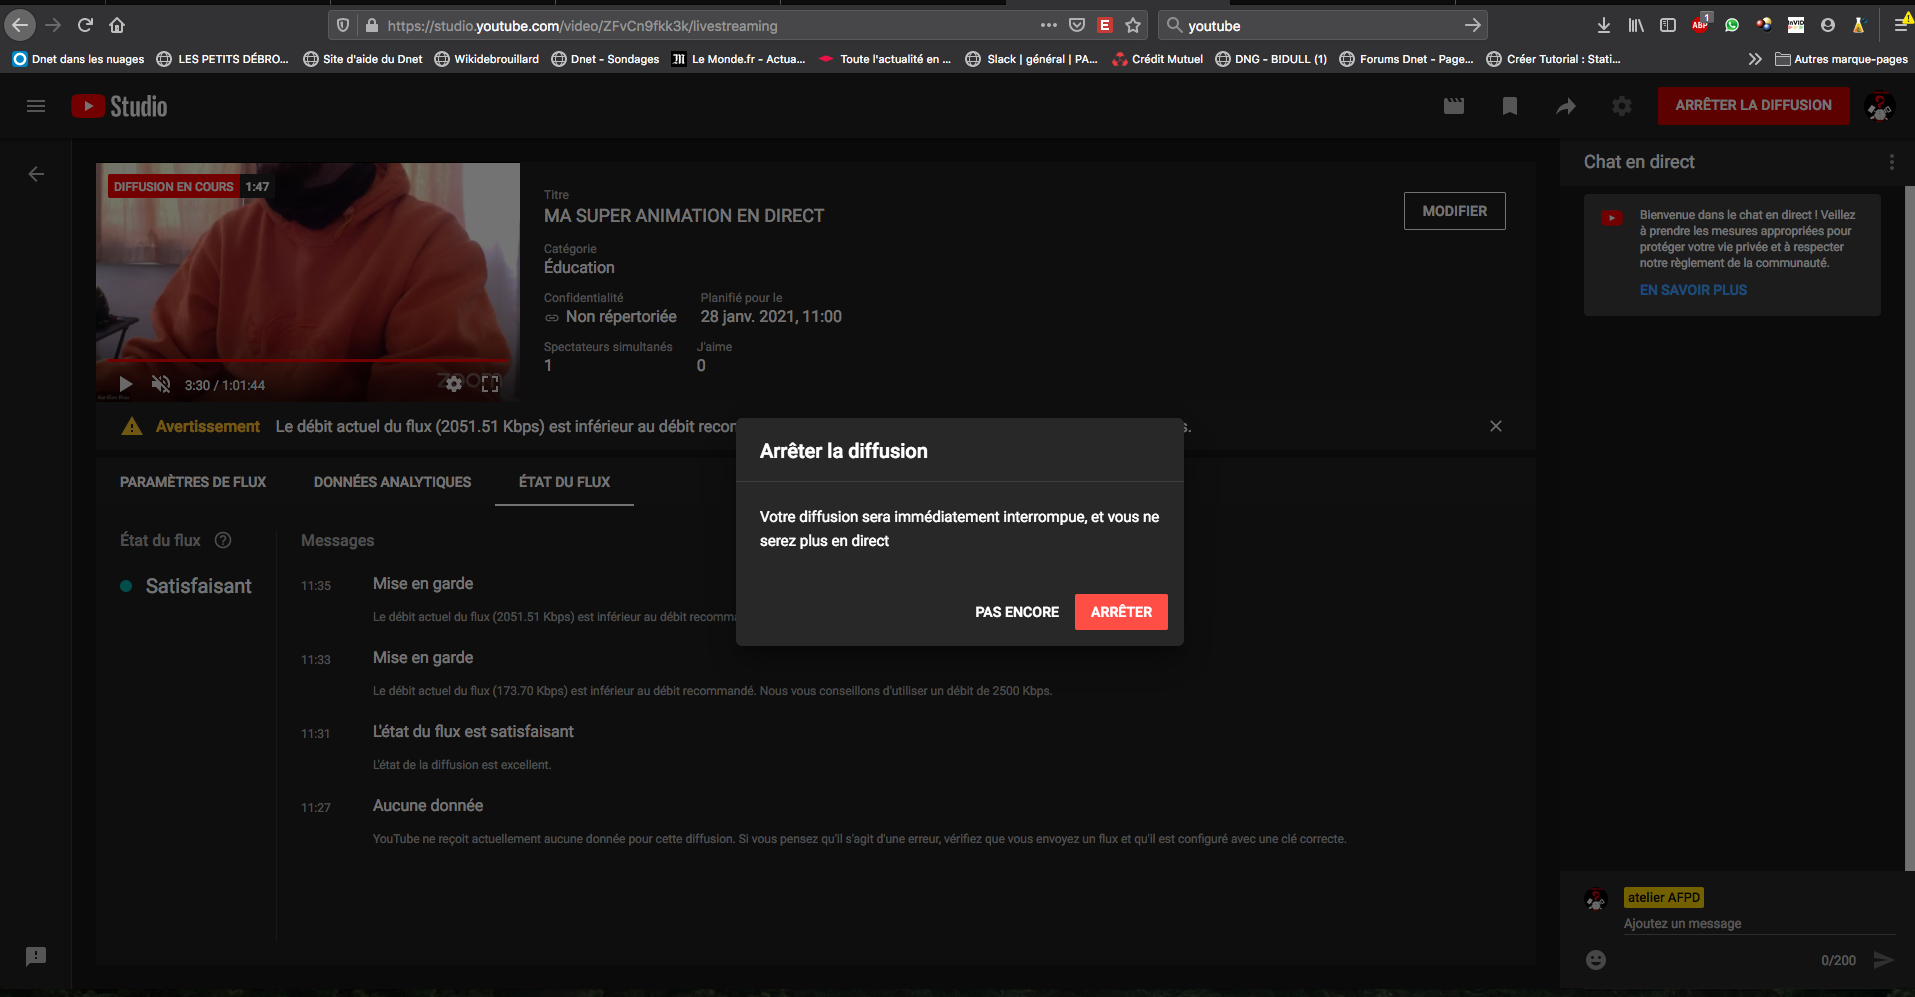Open the YouTube Studio hamburger menu
Screen dimensions: 1915x997
(36, 106)
